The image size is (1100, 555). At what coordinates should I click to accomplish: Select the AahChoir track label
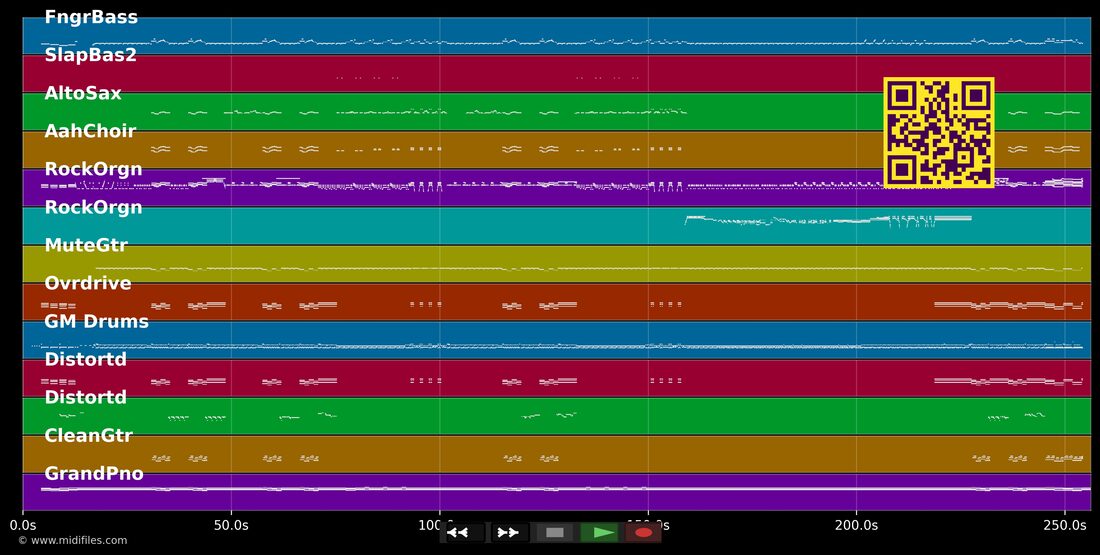point(90,131)
